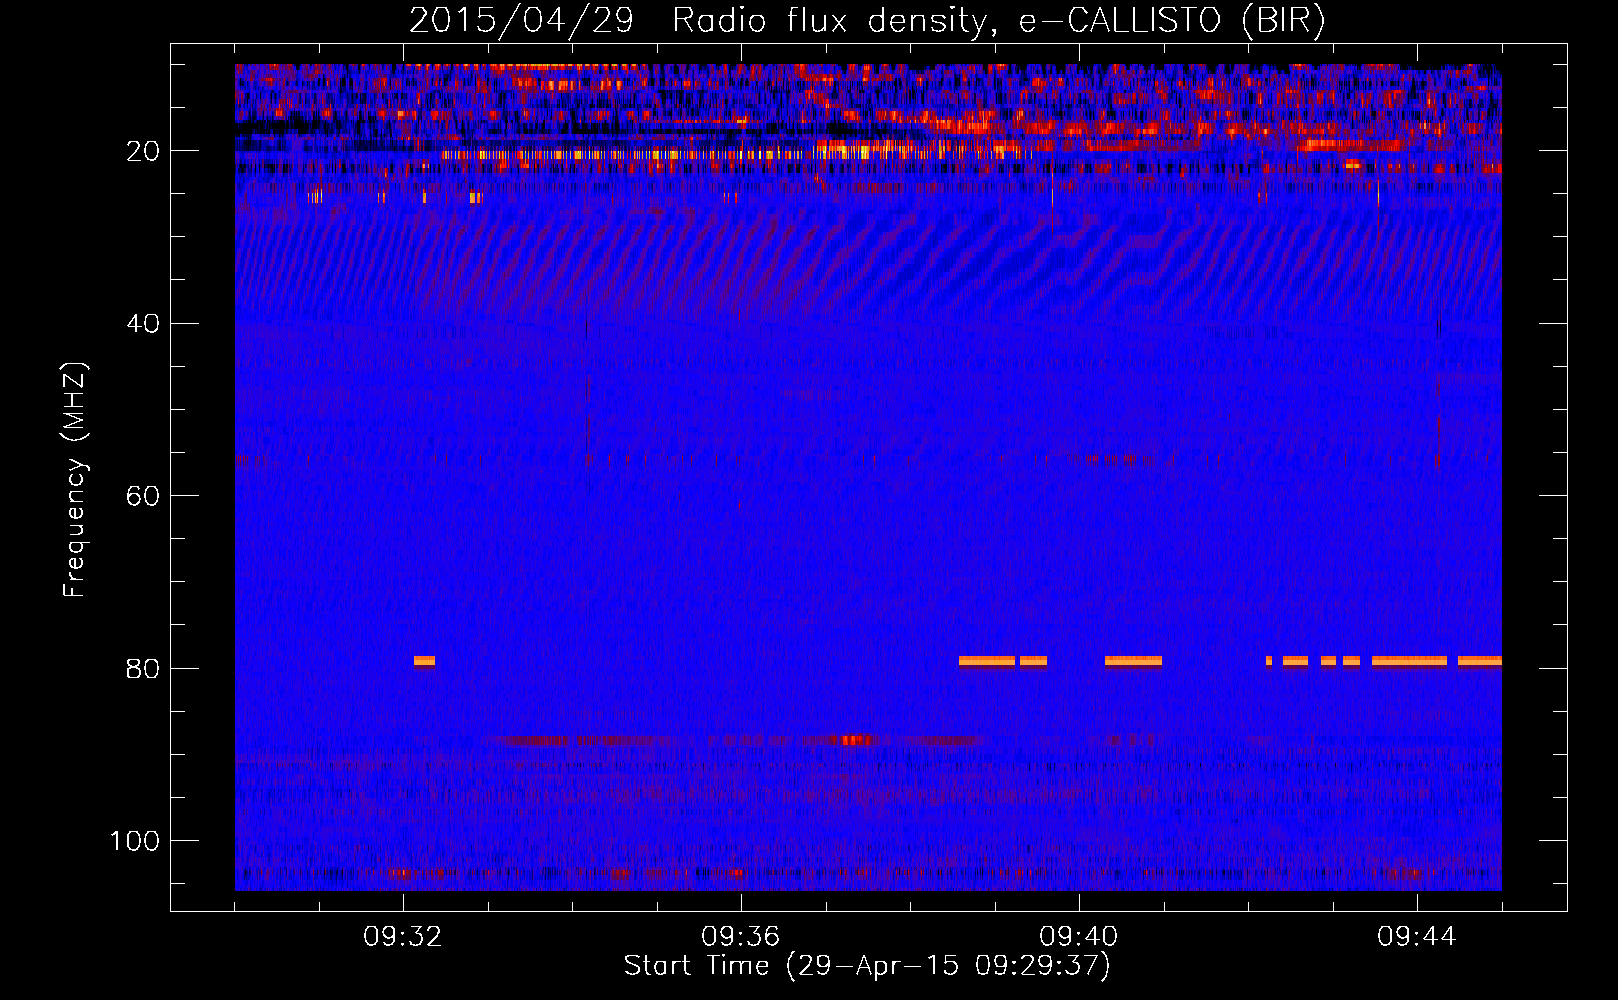This screenshot has height=1000, width=1618.
Task: Click the 40 MHz frequency tick label
Action: pyautogui.click(x=143, y=324)
